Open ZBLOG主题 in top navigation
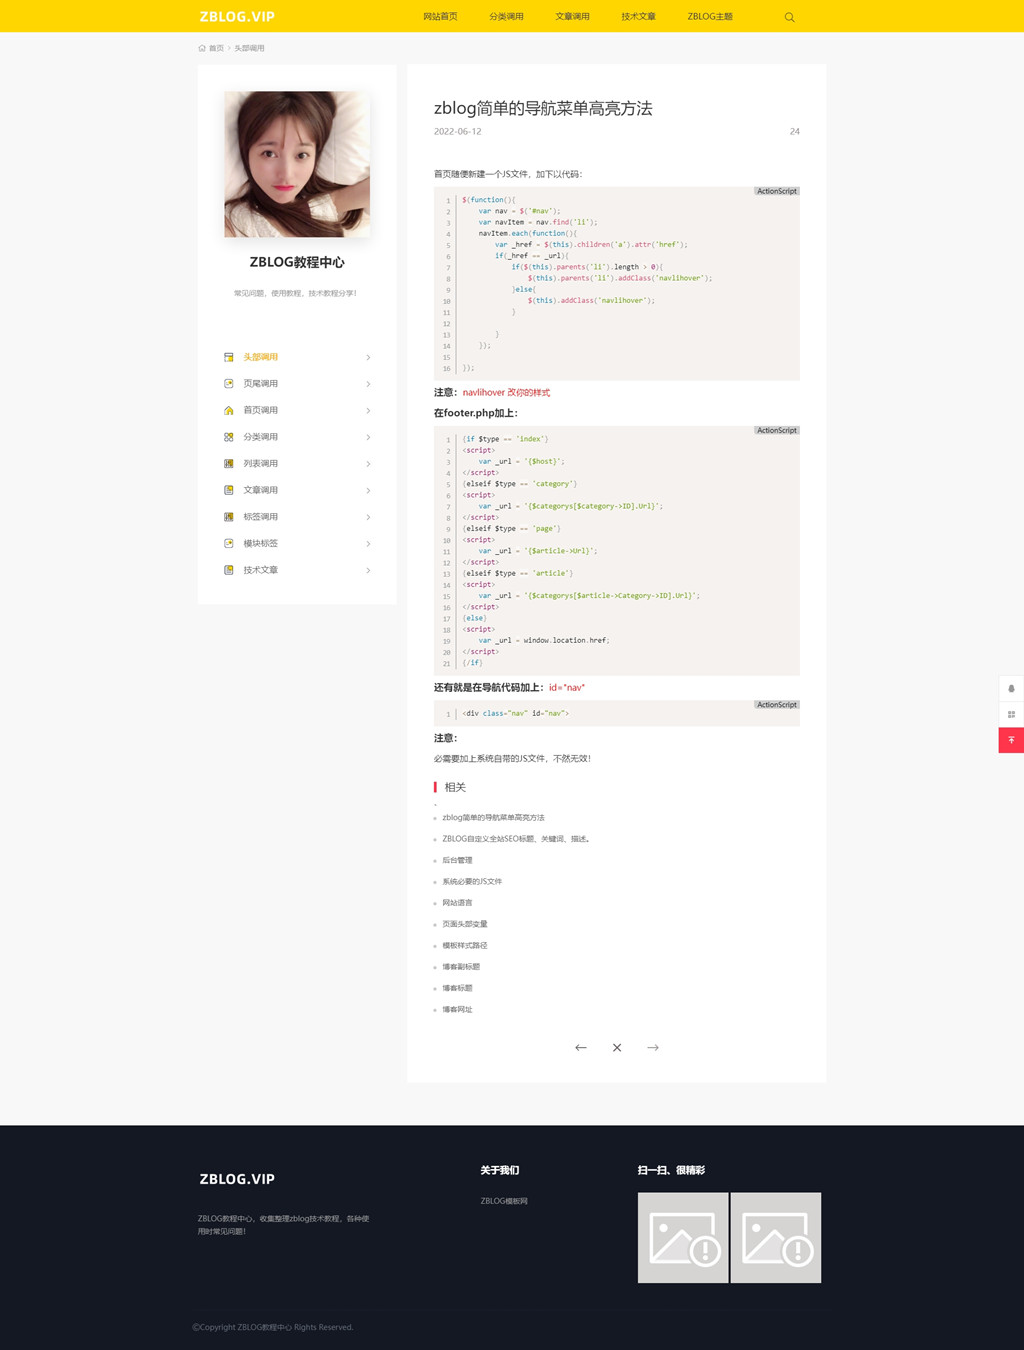Image resolution: width=1024 pixels, height=1350 pixels. pyautogui.click(x=710, y=17)
